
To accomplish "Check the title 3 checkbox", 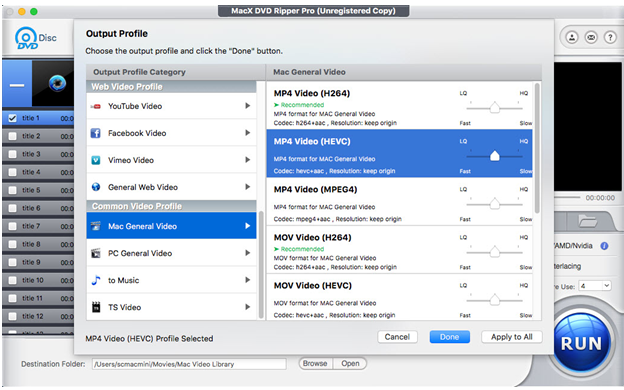I will [x=12, y=154].
